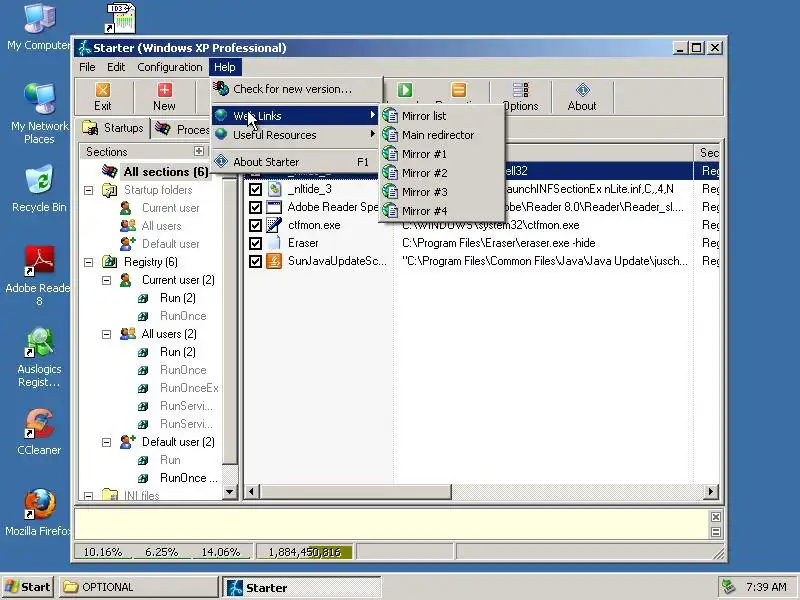800x600 pixels.
Task: Click the SunJavaUpdateSc Java icon
Action: tap(274, 261)
